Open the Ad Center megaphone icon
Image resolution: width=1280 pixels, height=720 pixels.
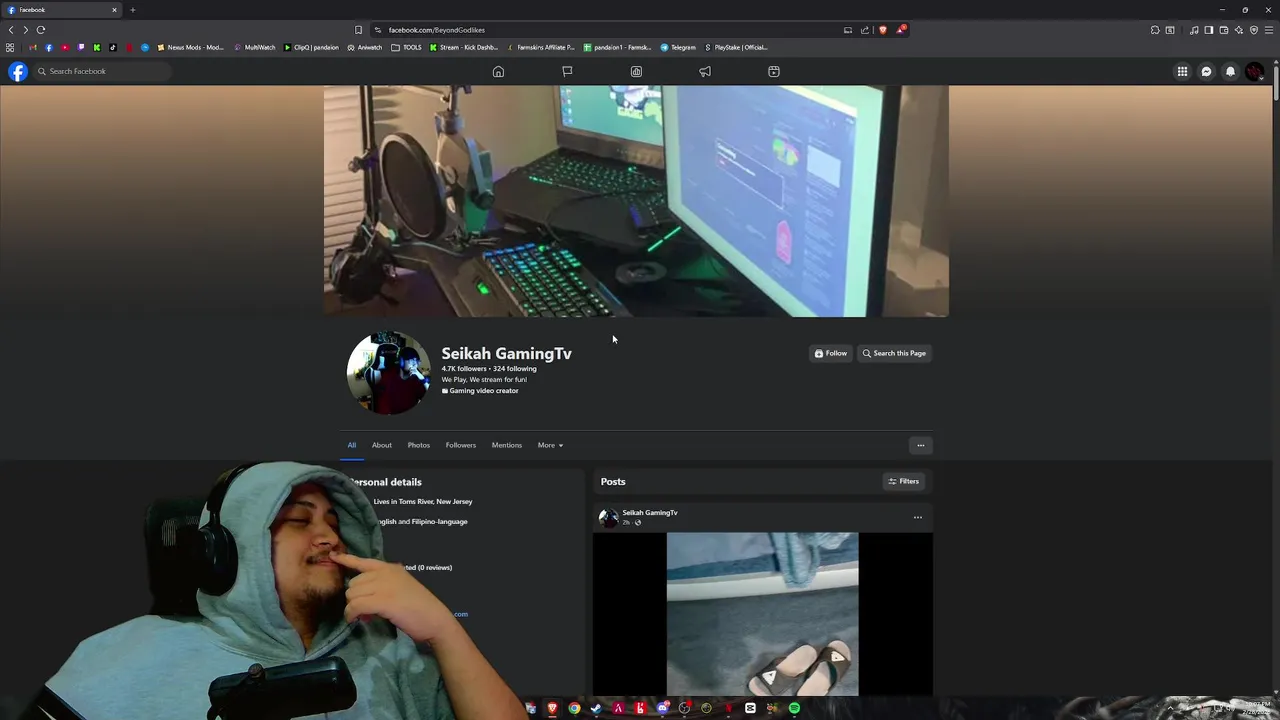(x=705, y=71)
